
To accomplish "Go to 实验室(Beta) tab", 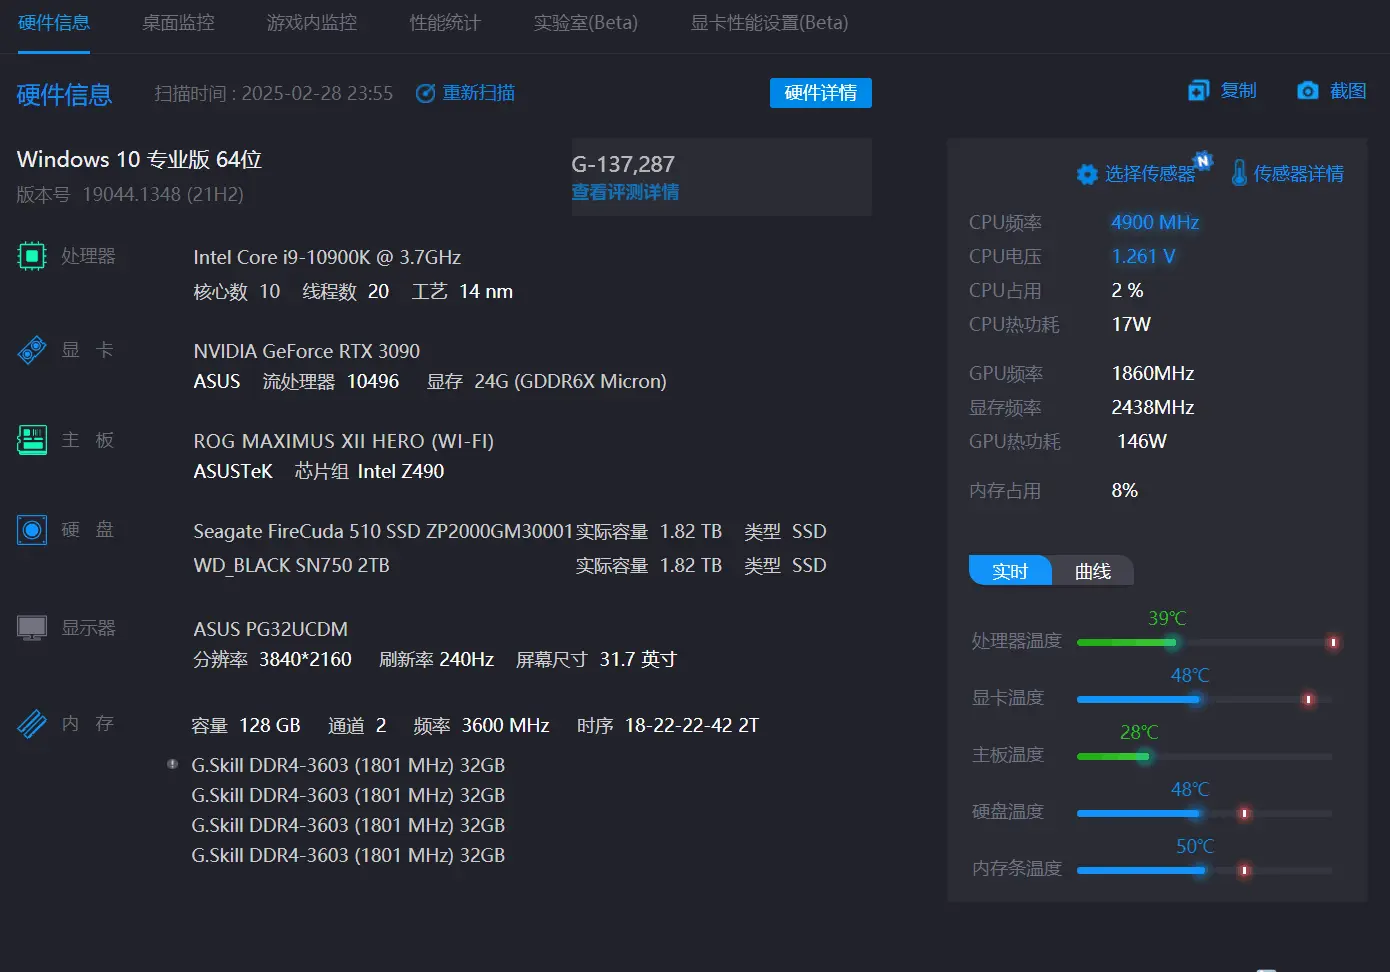I will tap(586, 22).
